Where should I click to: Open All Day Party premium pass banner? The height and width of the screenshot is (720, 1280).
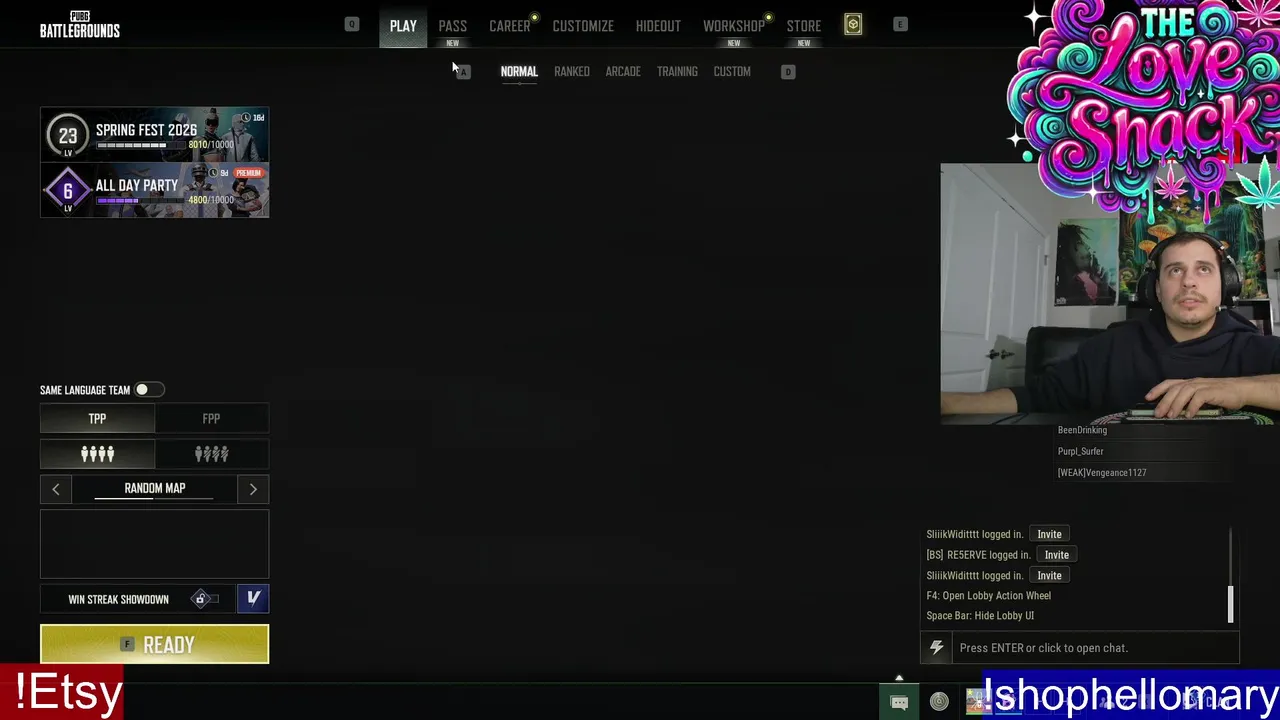pyautogui.click(x=154, y=190)
